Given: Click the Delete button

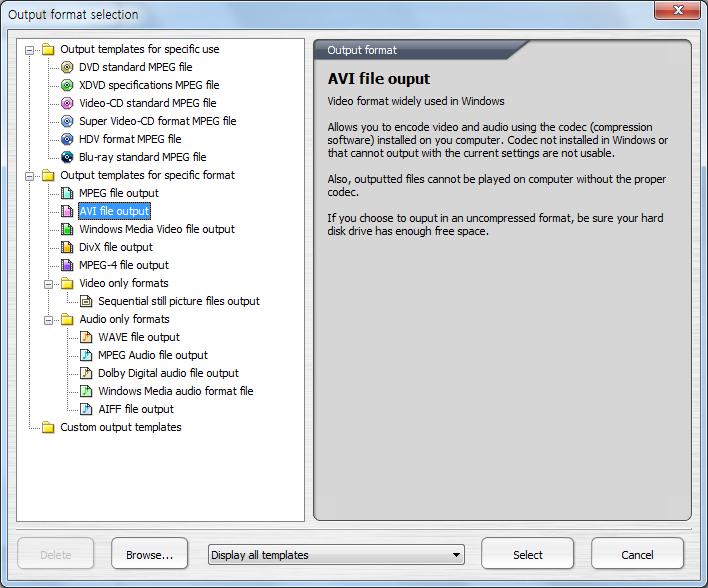Looking at the screenshot, I should [56, 555].
